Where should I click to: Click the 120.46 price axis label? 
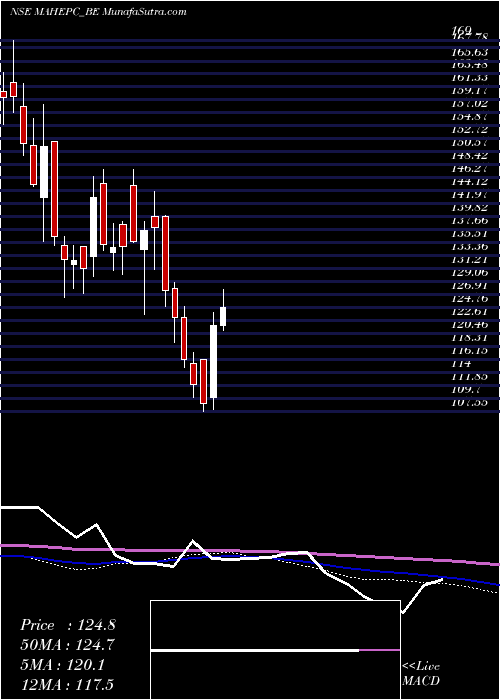(x=469, y=324)
